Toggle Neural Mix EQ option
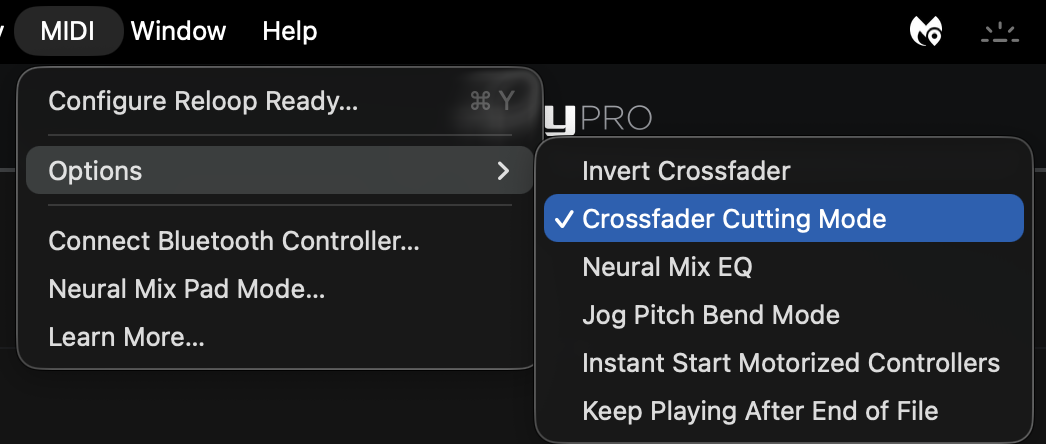 pyautogui.click(x=667, y=267)
